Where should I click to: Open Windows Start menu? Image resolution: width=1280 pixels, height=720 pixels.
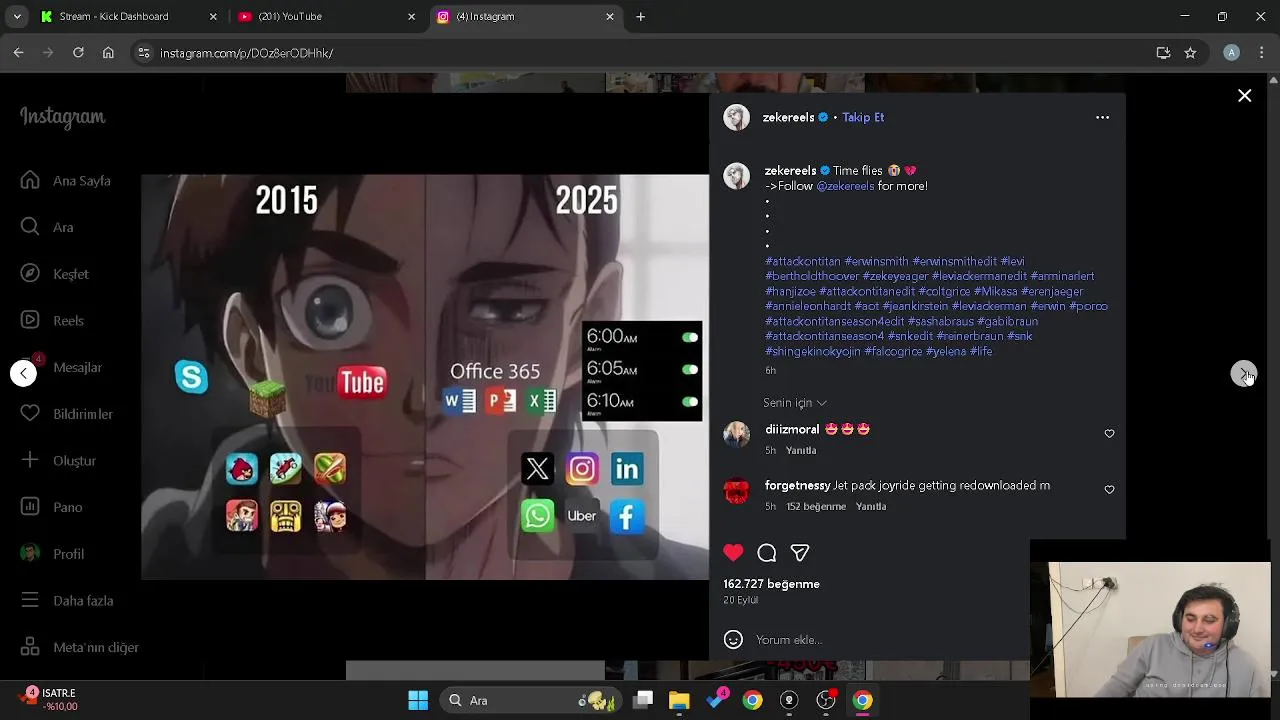[418, 700]
